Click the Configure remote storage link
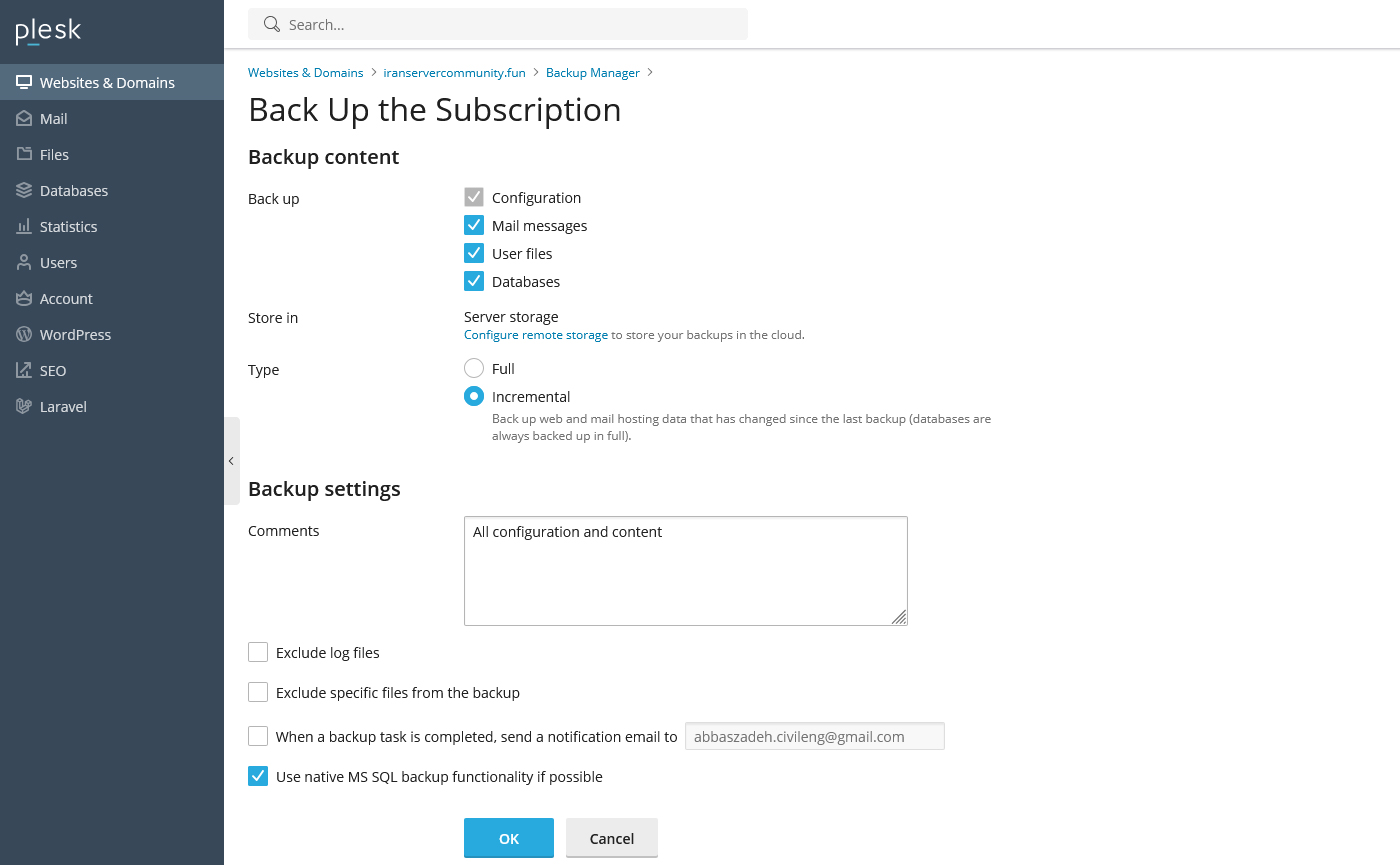 click(x=535, y=335)
